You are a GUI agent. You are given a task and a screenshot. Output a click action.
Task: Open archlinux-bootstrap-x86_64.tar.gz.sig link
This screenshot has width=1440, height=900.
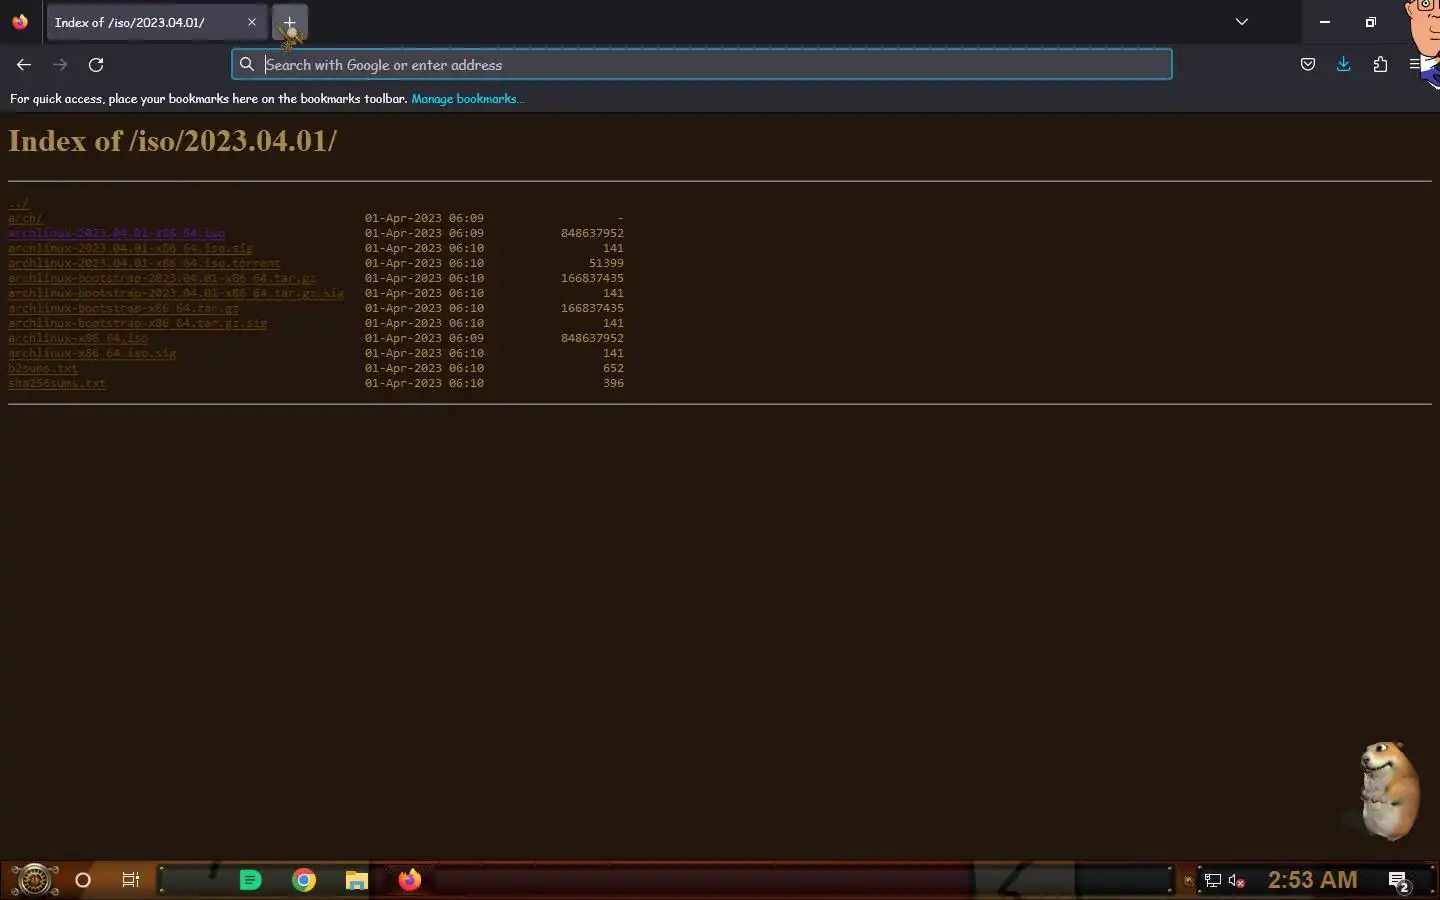pos(137,323)
